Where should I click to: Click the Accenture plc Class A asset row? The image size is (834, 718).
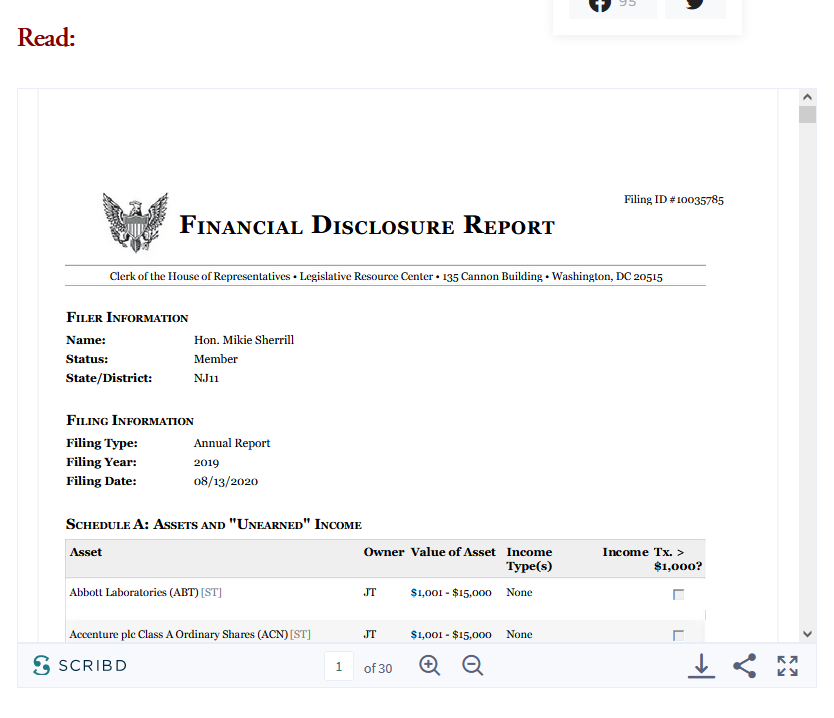point(385,632)
